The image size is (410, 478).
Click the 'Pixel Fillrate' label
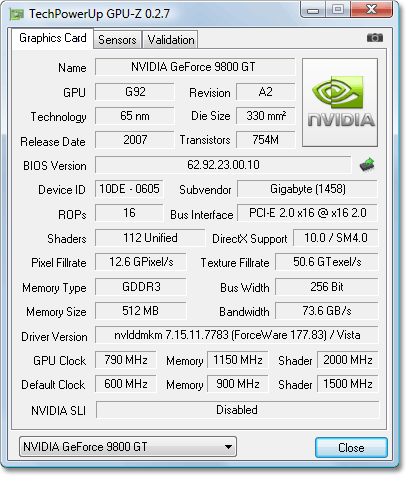(x=59, y=263)
